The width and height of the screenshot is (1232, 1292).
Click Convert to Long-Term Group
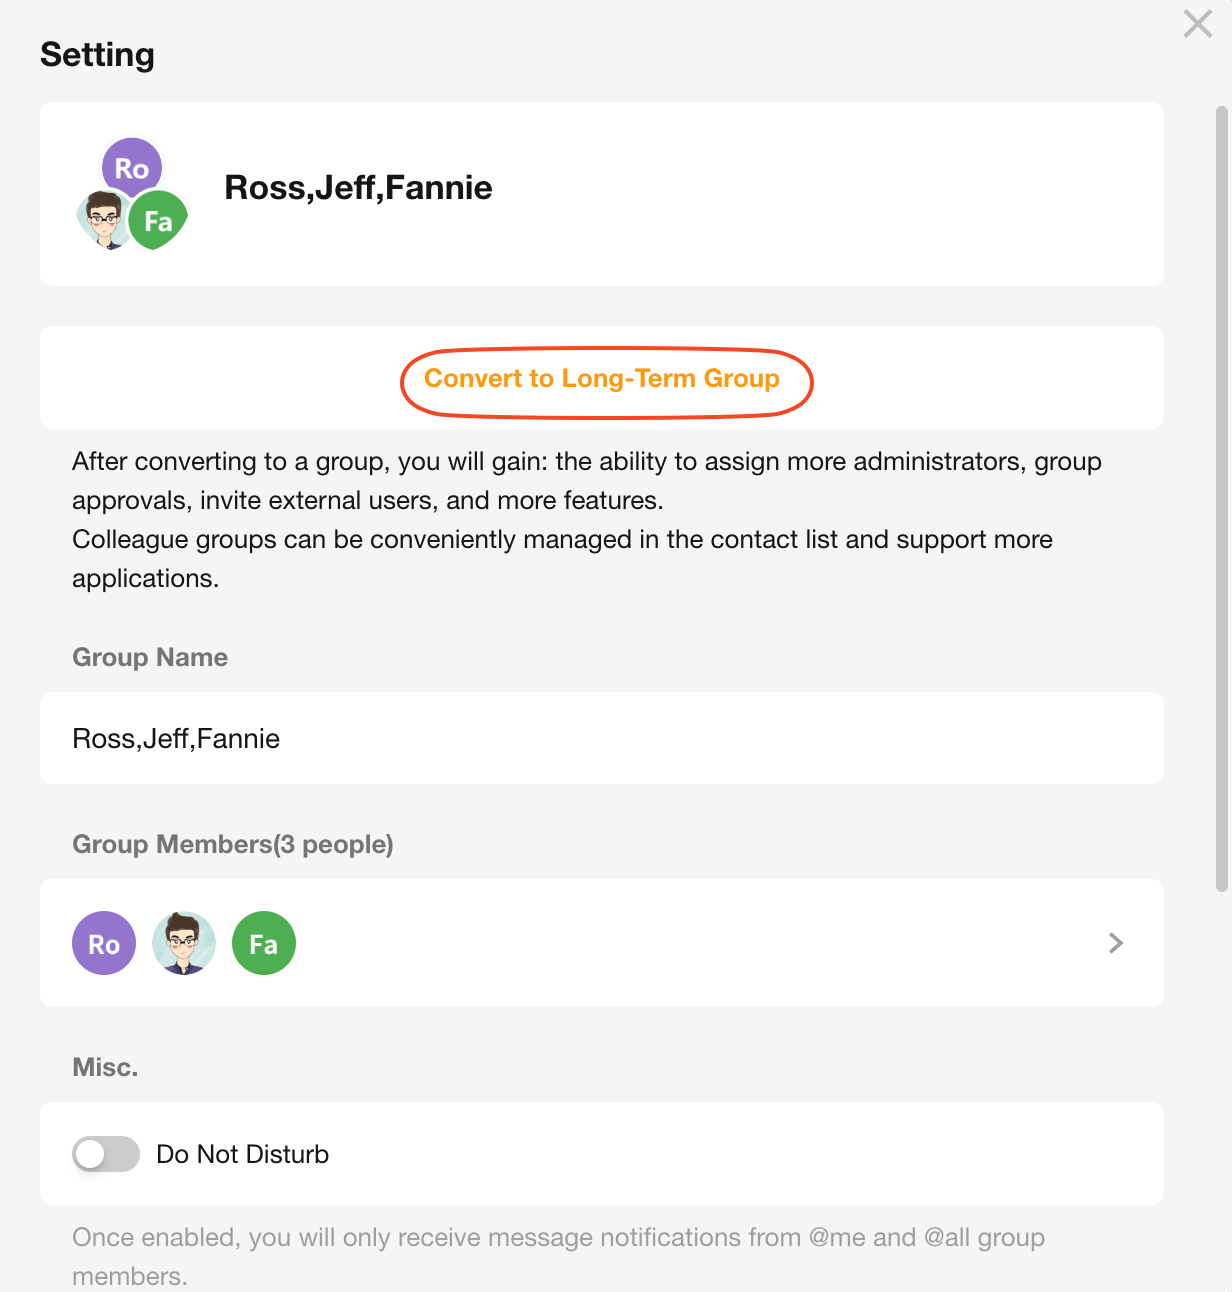point(602,379)
